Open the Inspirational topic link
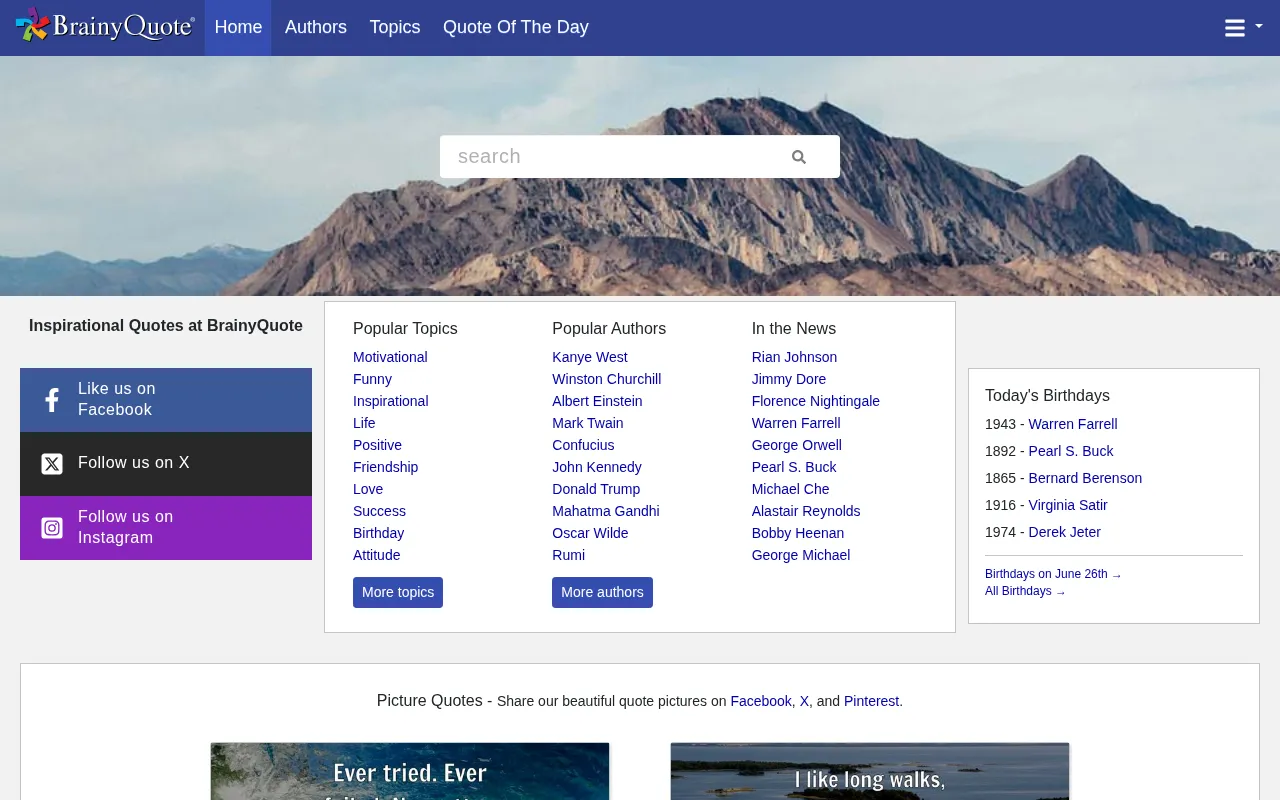This screenshot has width=1280, height=800. pos(390,401)
